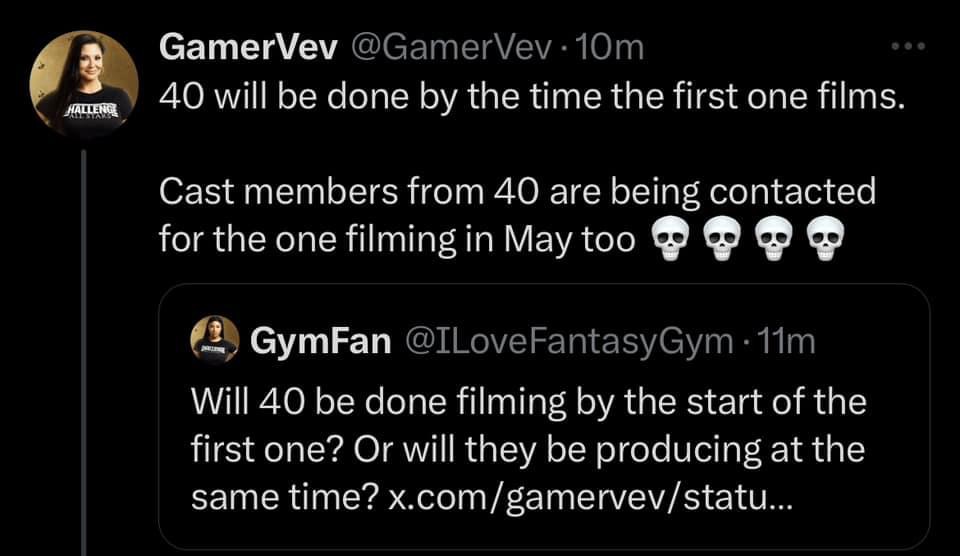960x556 pixels.
Task: Click the 11m timestamp in quoted tweet
Action: pos(787,341)
